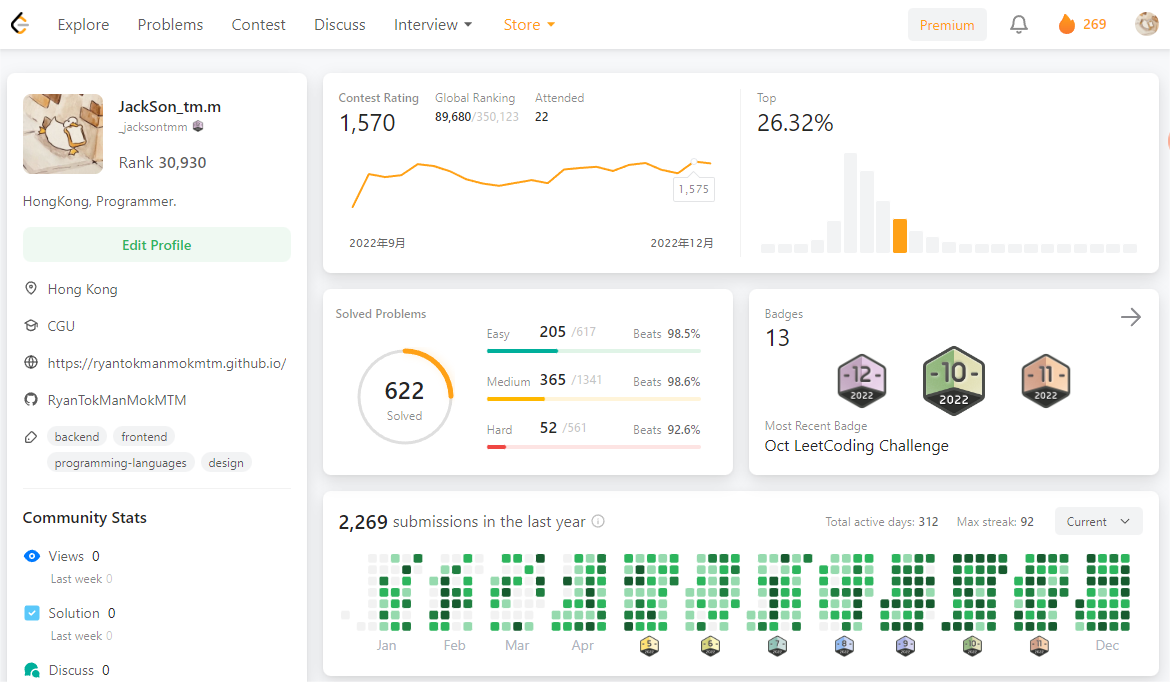Click the profile picture thumbnail

63,134
